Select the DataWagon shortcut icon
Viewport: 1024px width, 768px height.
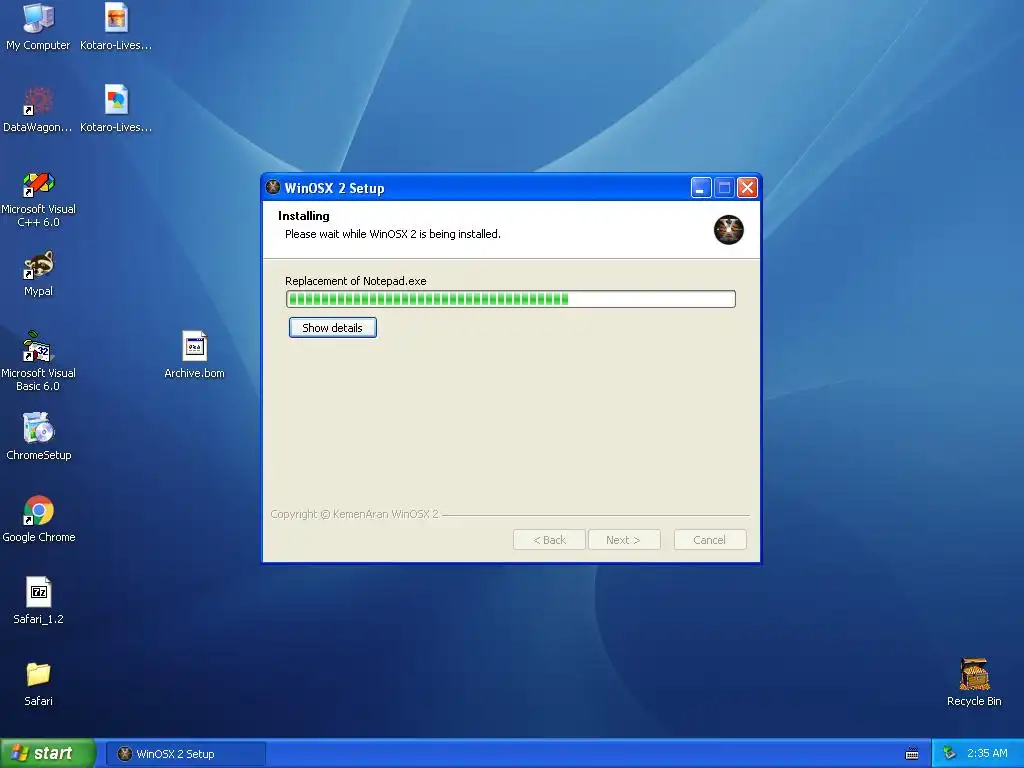pyautogui.click(x=38, y=101)
